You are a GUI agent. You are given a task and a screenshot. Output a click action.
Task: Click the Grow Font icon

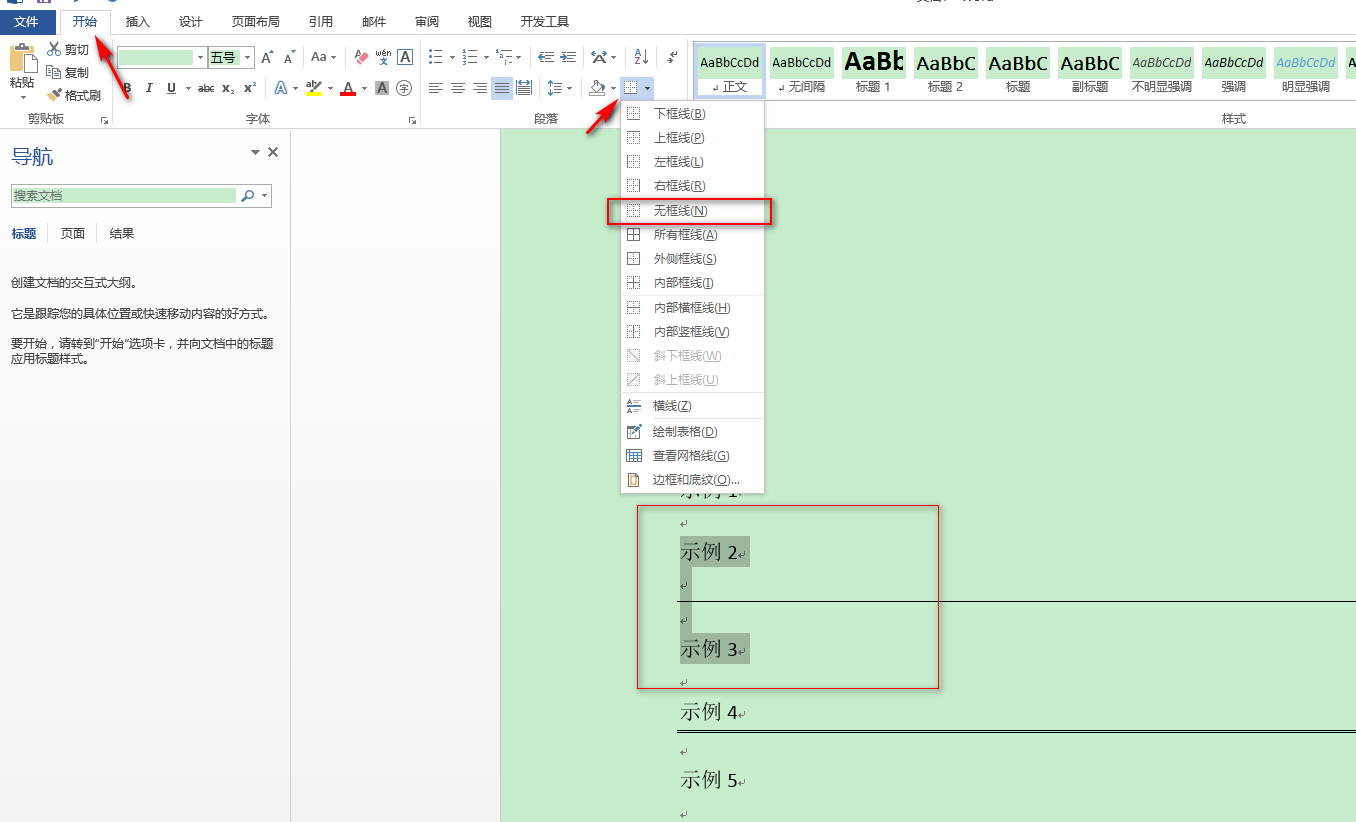[267, 57]
